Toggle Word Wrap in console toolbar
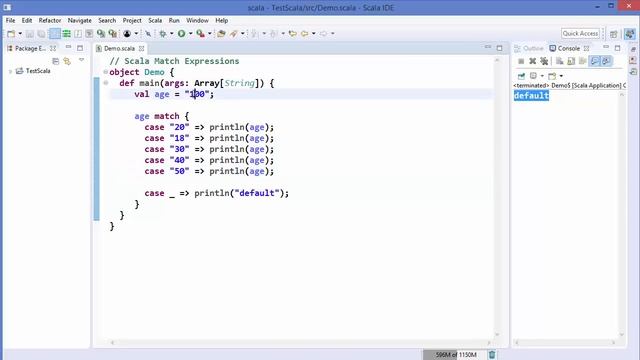 click(x=582, y=61)
